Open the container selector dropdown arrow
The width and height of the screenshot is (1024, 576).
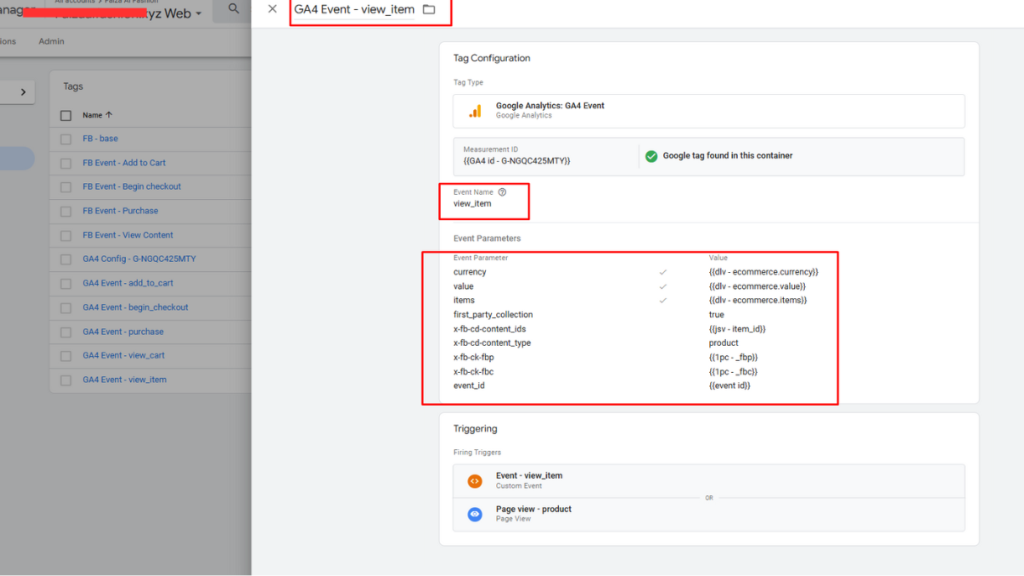click(199, 14)
